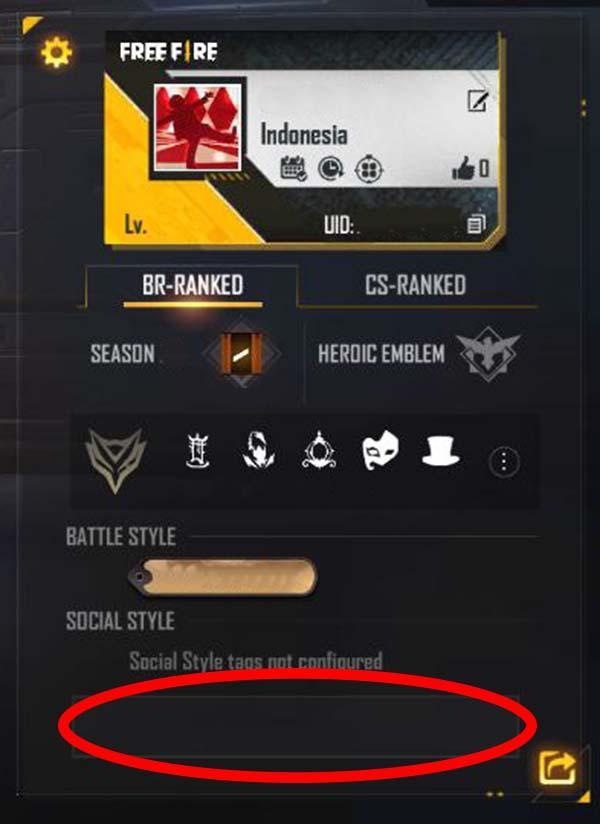
Task: Click the red player avatar picture
Action: coord(197,128)
